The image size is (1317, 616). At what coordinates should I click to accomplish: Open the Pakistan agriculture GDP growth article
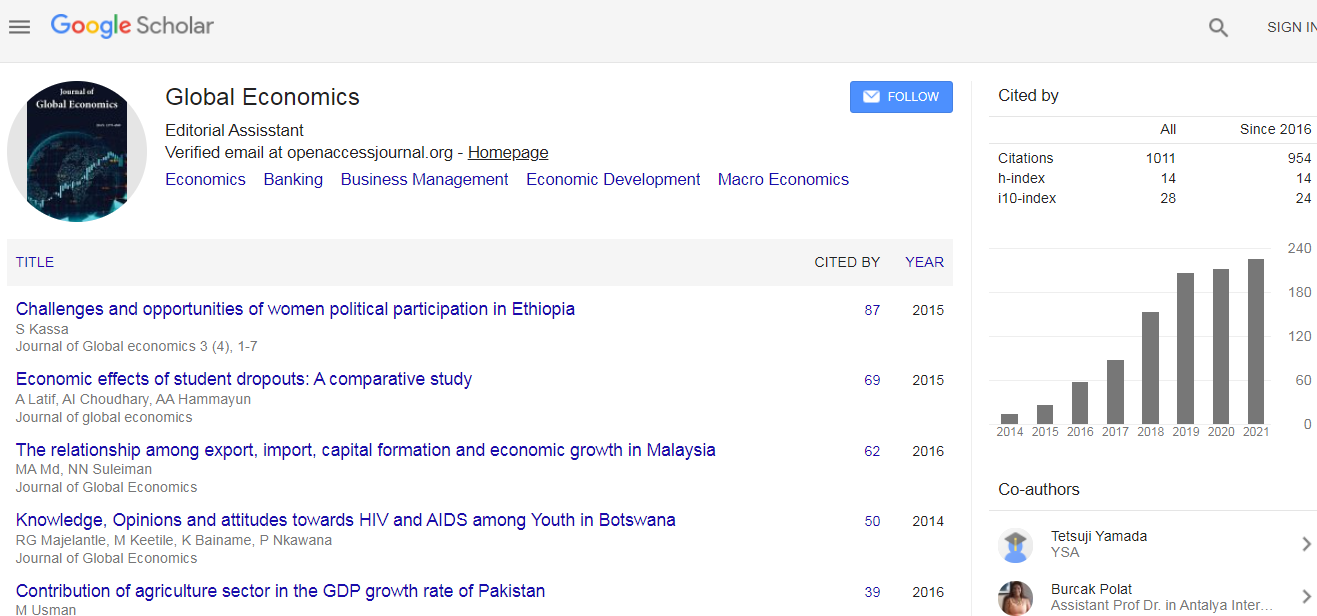click(280, 591)
